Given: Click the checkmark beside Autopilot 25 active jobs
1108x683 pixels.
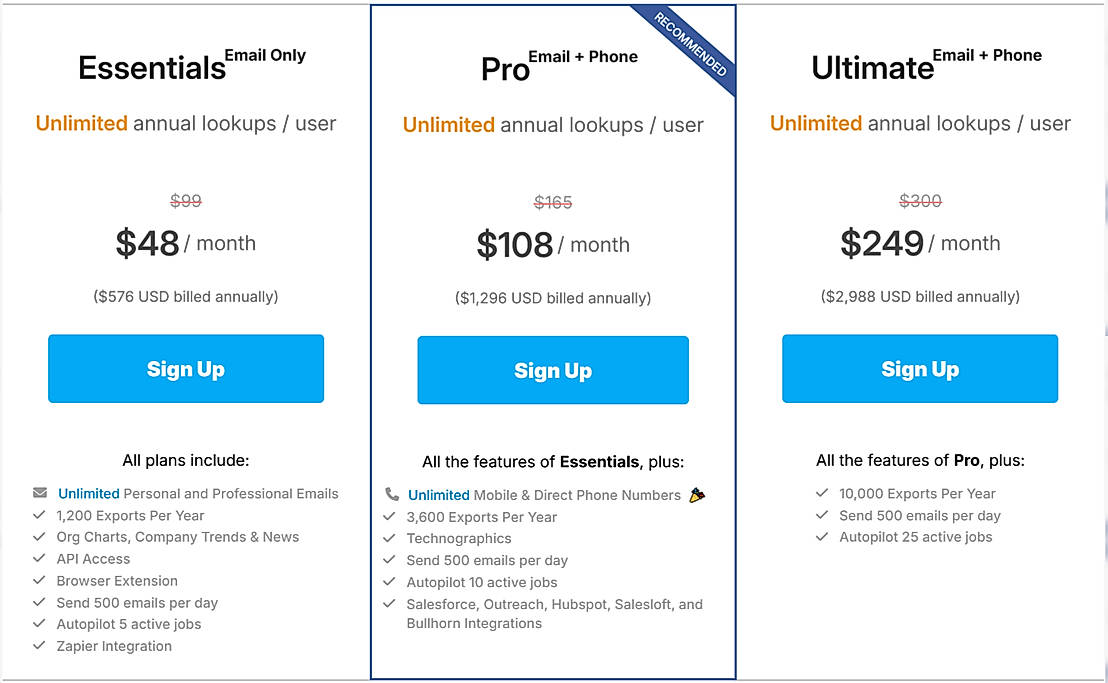Looking at the screenshot, I should [822, 537].
